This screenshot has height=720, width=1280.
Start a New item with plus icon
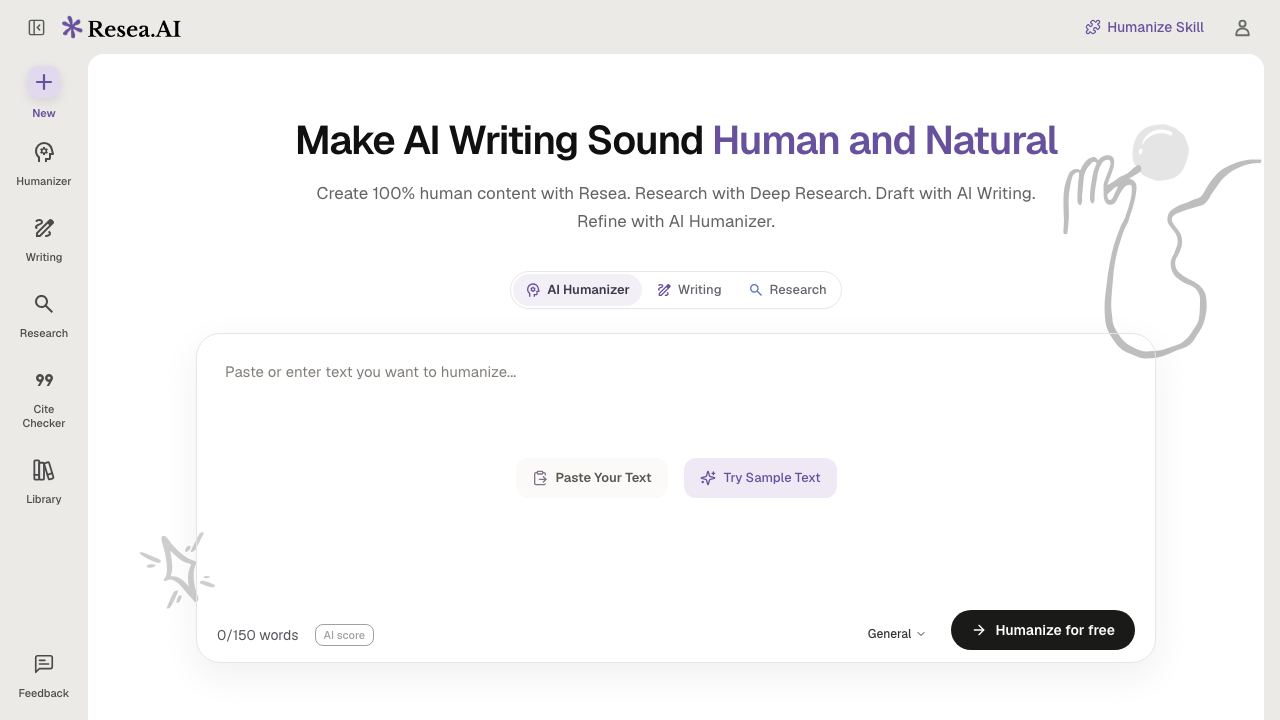44,92
